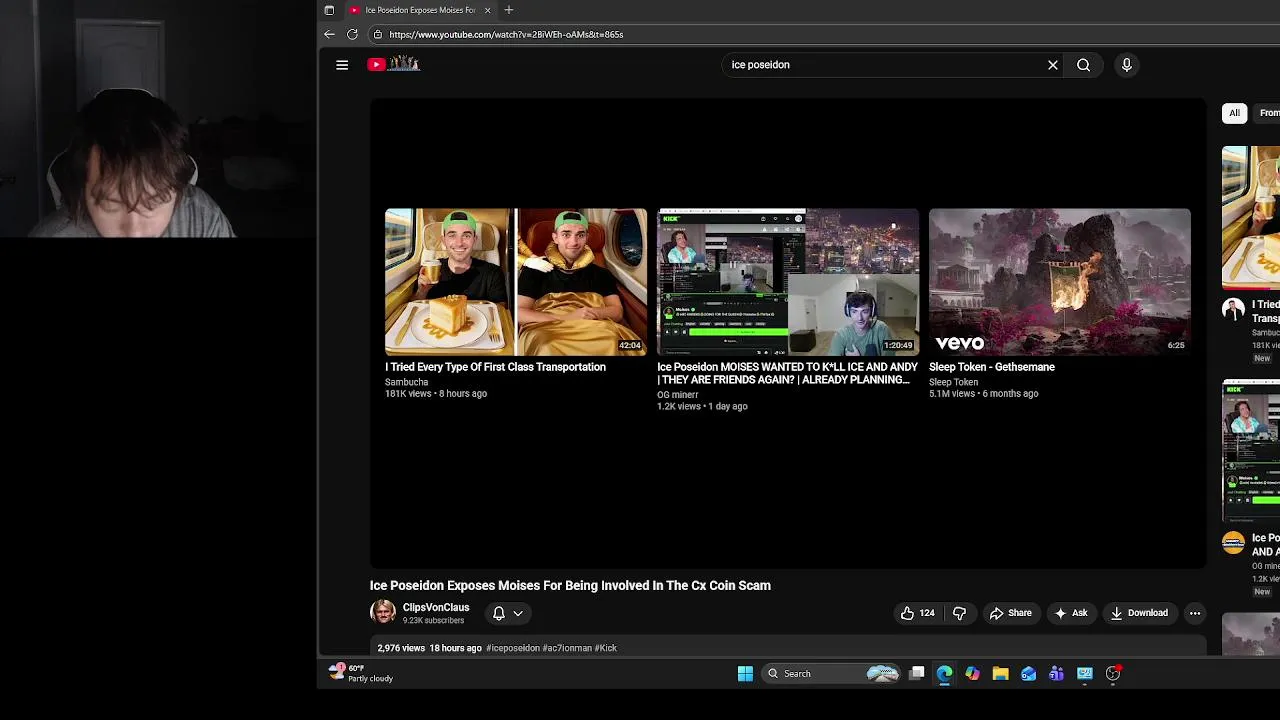Download the video

click(1139, 613)
